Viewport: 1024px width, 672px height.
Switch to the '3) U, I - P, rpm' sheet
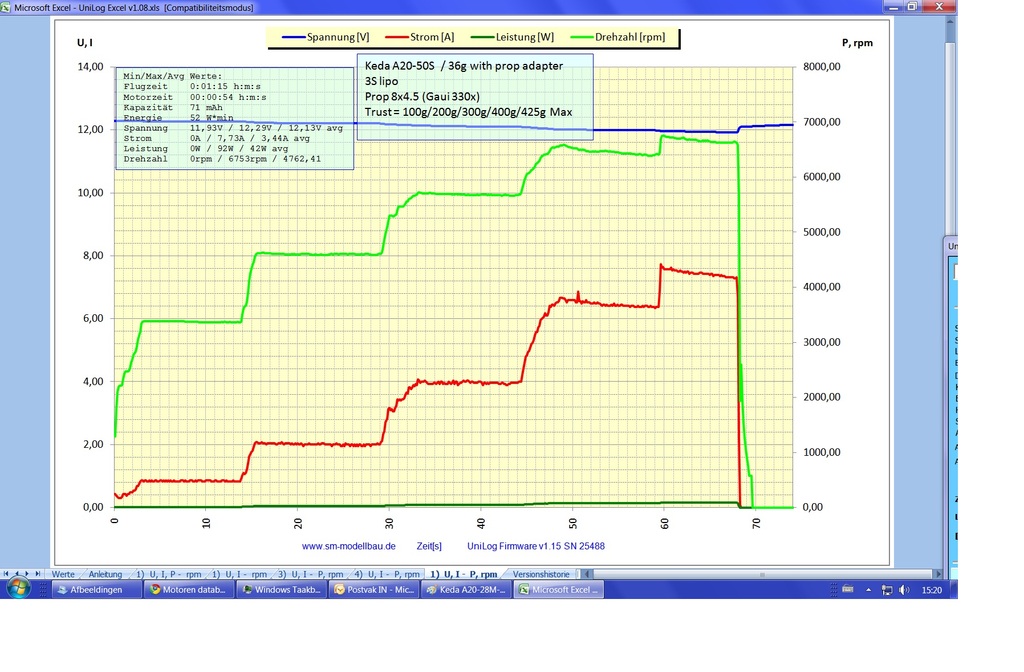coord(311,574)
